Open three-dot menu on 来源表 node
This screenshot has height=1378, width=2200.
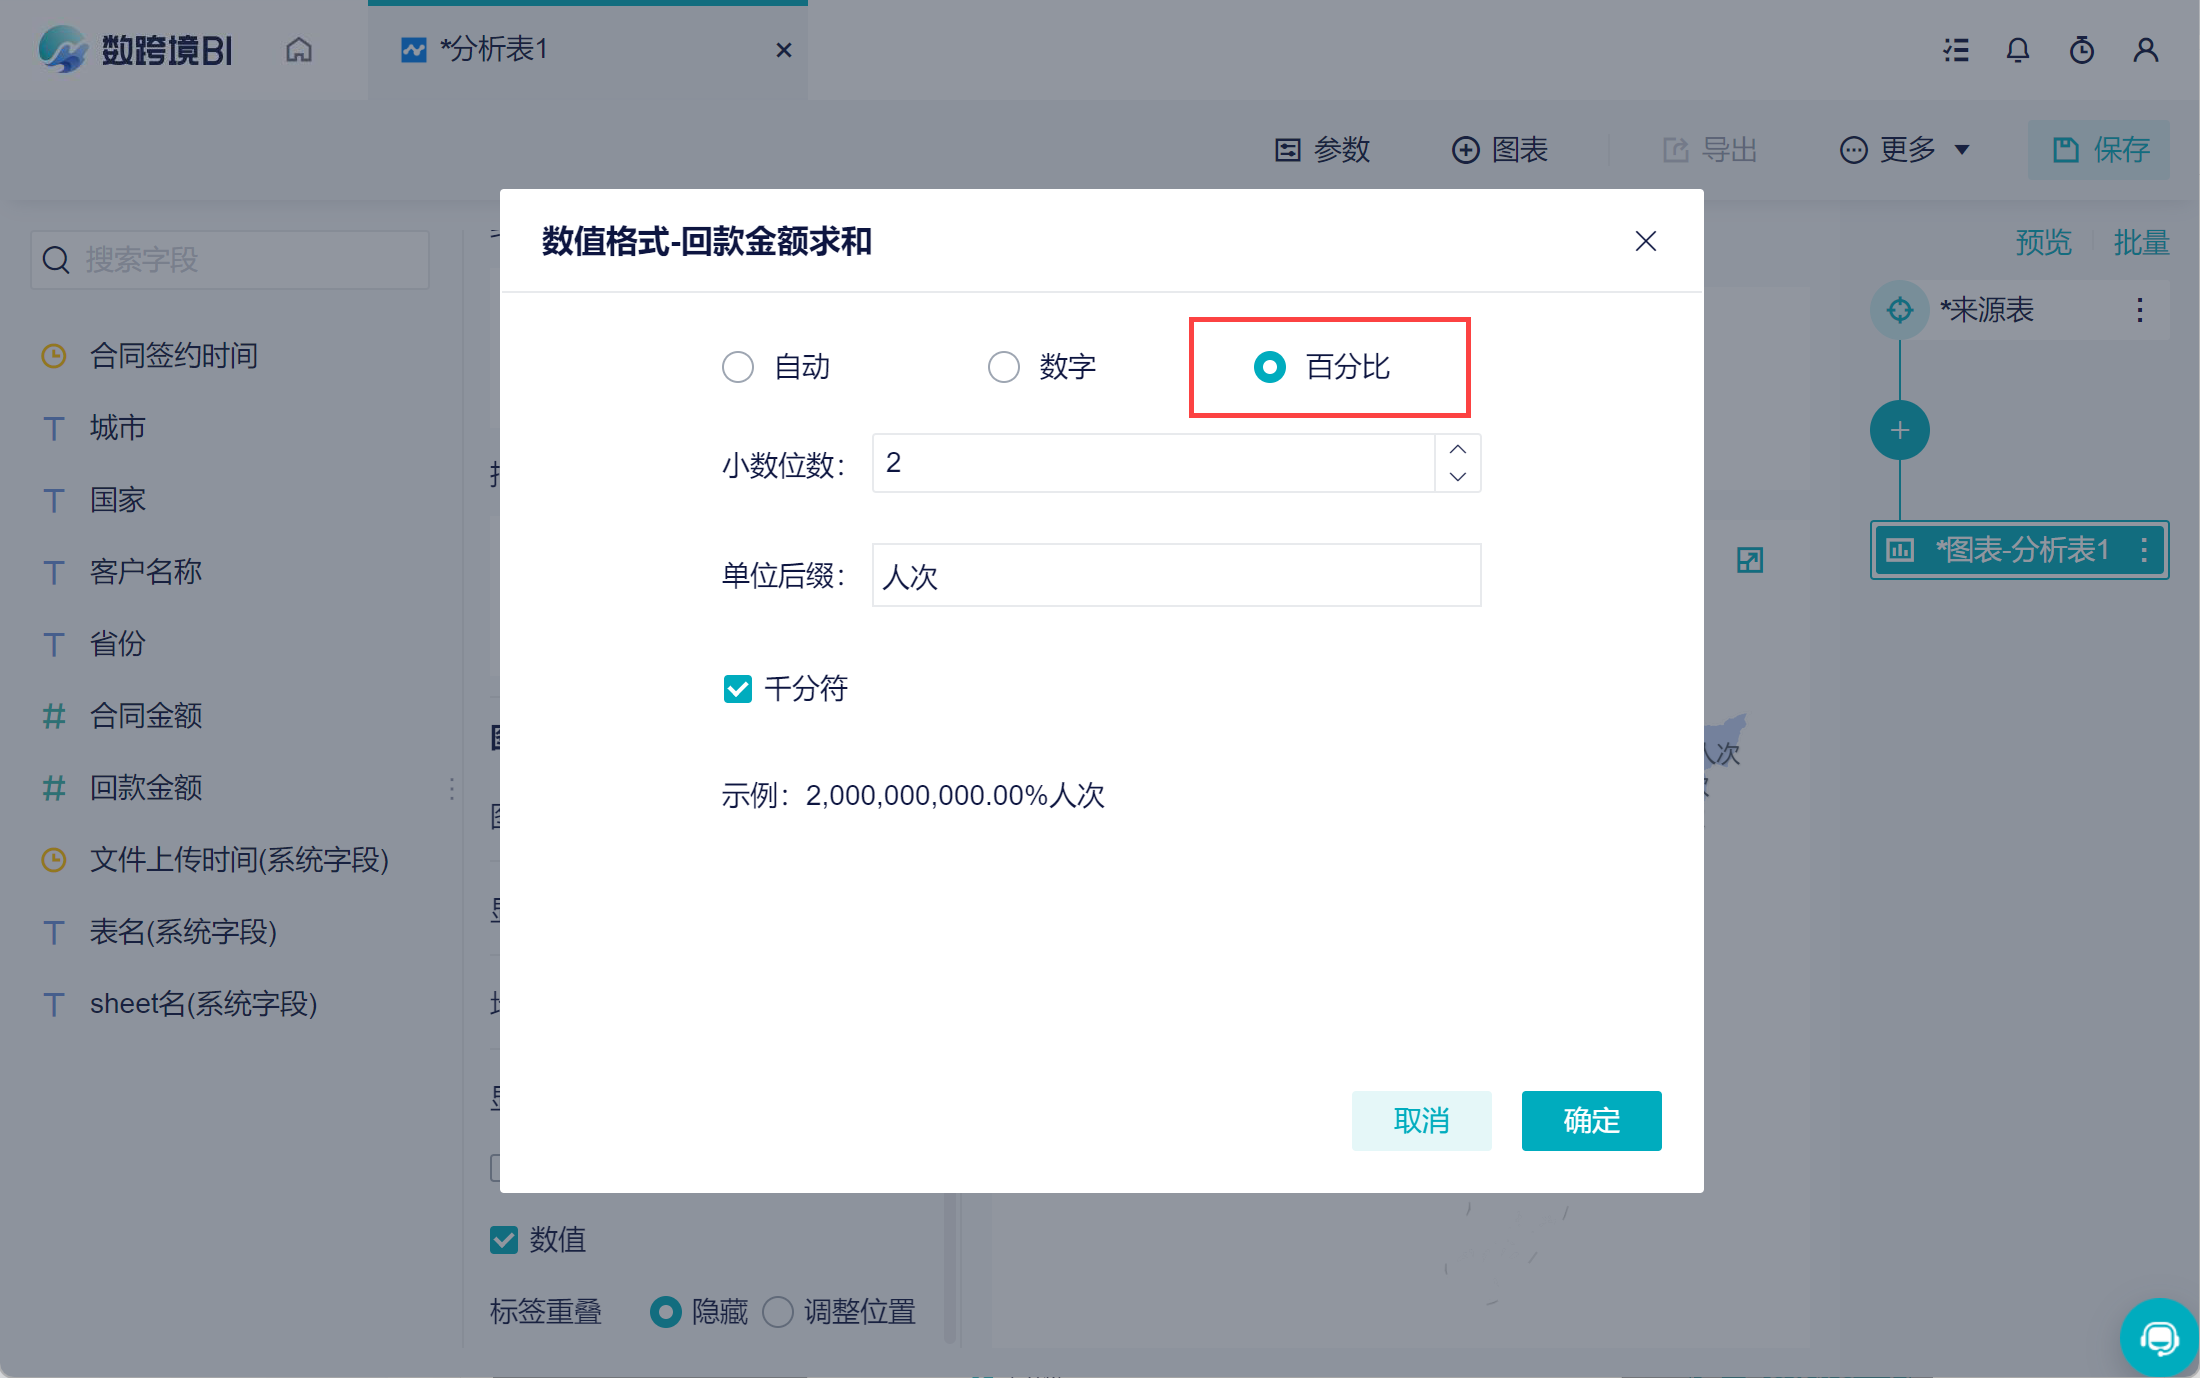tap(2140, 310)
